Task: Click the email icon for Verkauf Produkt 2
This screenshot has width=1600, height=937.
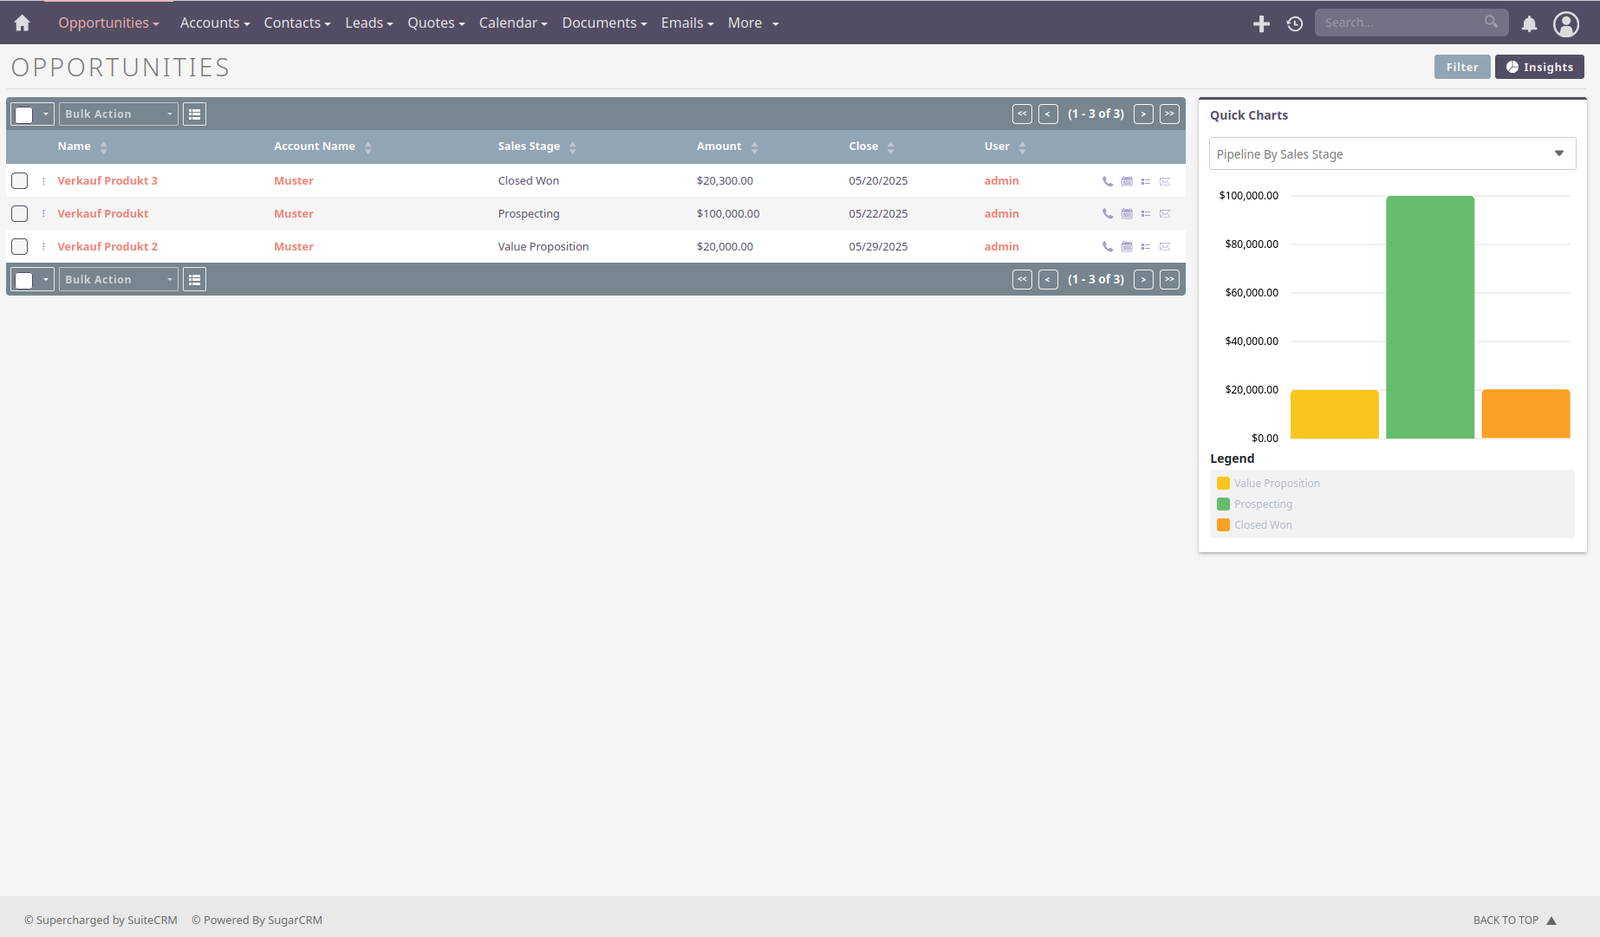Action: coord(1165,247)
